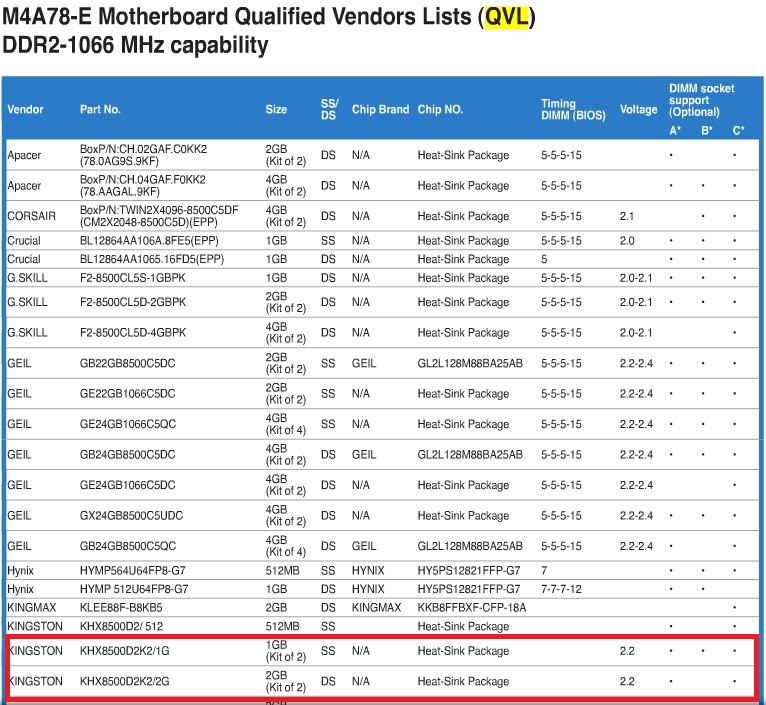Click chip number KKB8FFBXF-CFP-18A
Image resolution: width=766 pixels, height=705 pixels.
coord(472,608)
